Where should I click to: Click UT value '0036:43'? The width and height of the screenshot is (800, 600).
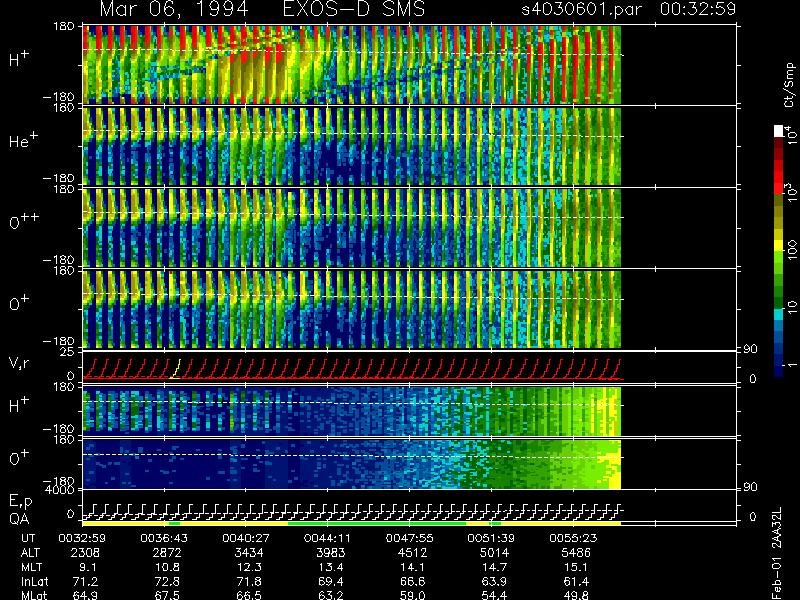point(164,538)
